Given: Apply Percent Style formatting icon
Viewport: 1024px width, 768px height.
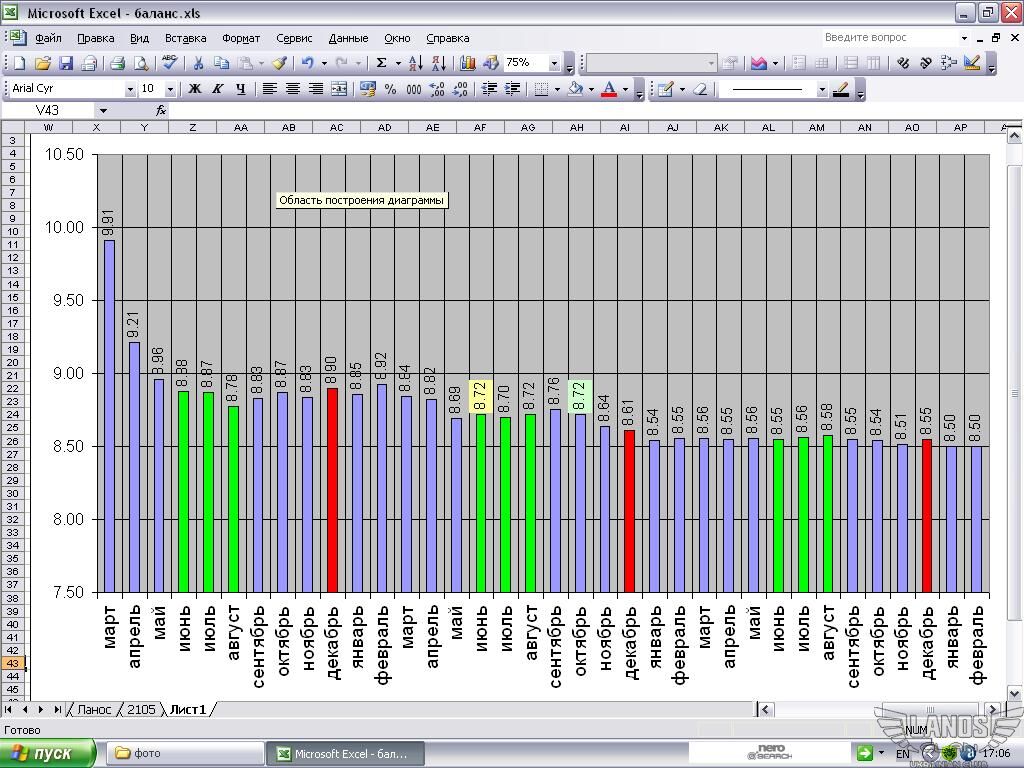Looking at the screenshot, I should [x=390, y=89].
